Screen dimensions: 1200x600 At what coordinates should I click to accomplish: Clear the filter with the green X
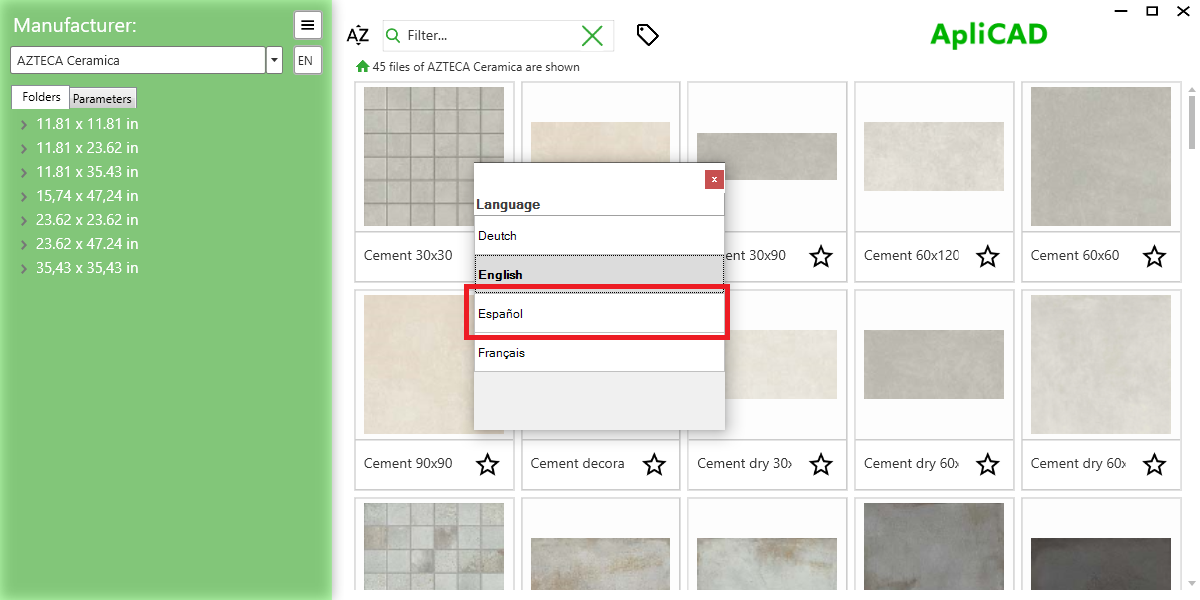[592, 35]
